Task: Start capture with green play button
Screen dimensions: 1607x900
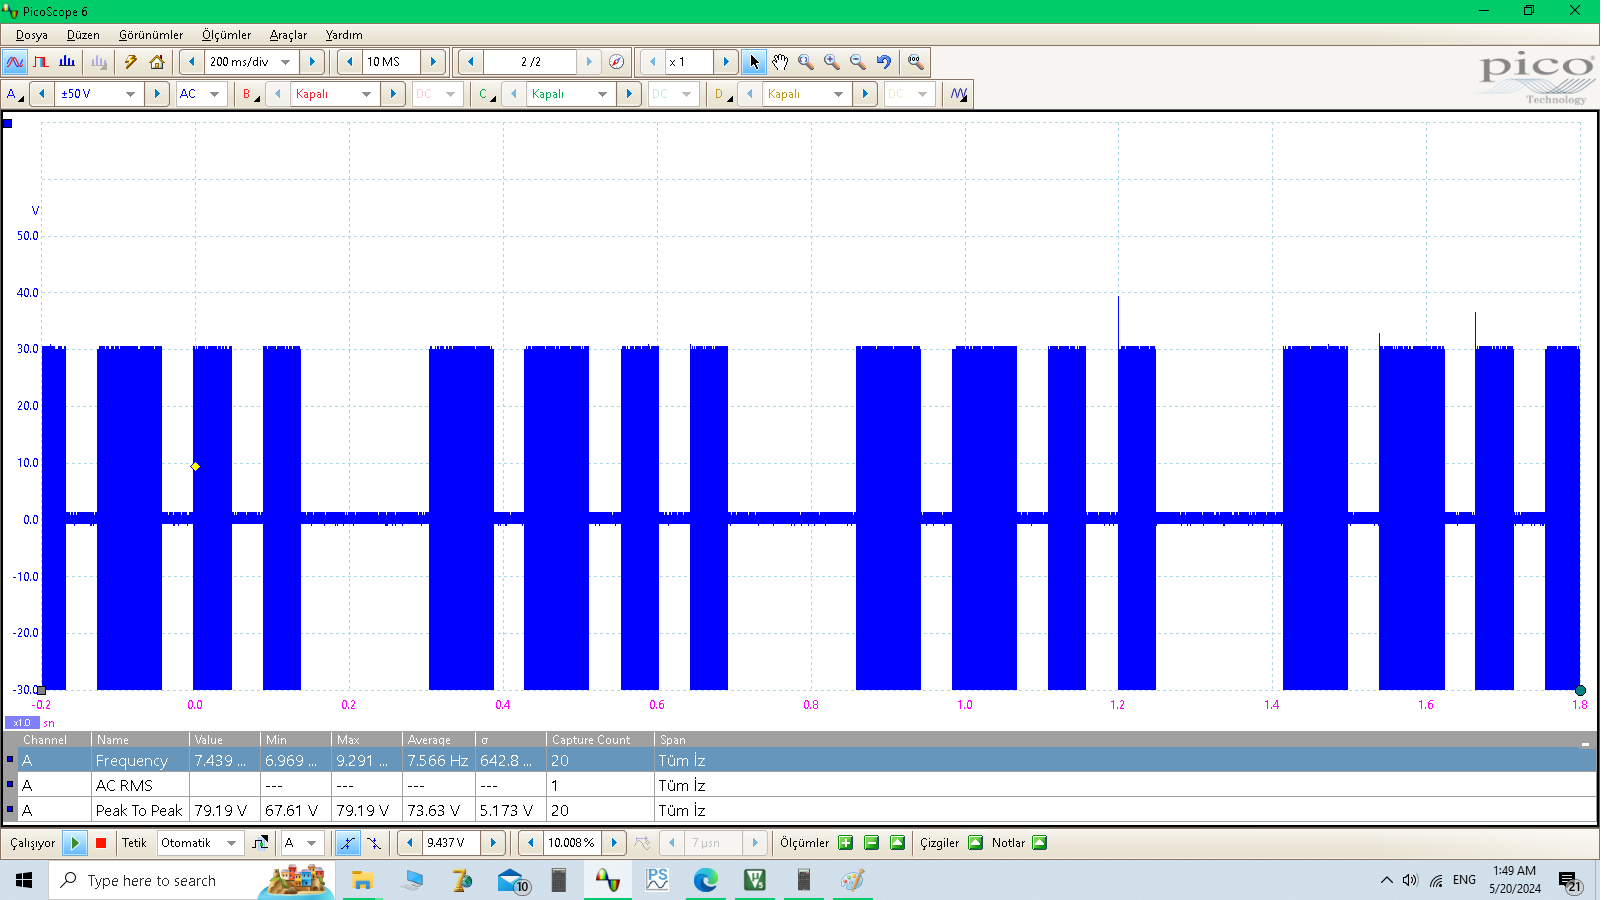Action: (75, 843)
